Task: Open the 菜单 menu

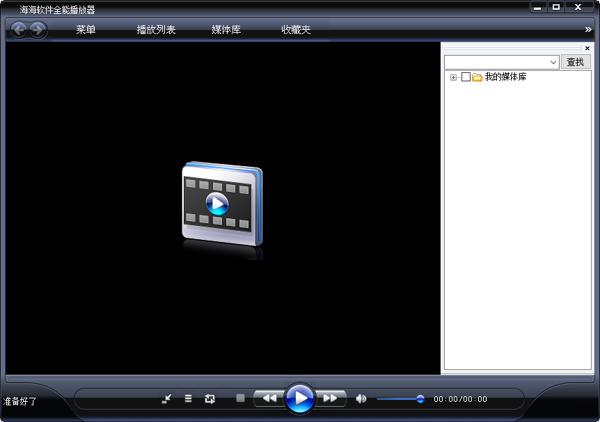Action: pos(86,30)
